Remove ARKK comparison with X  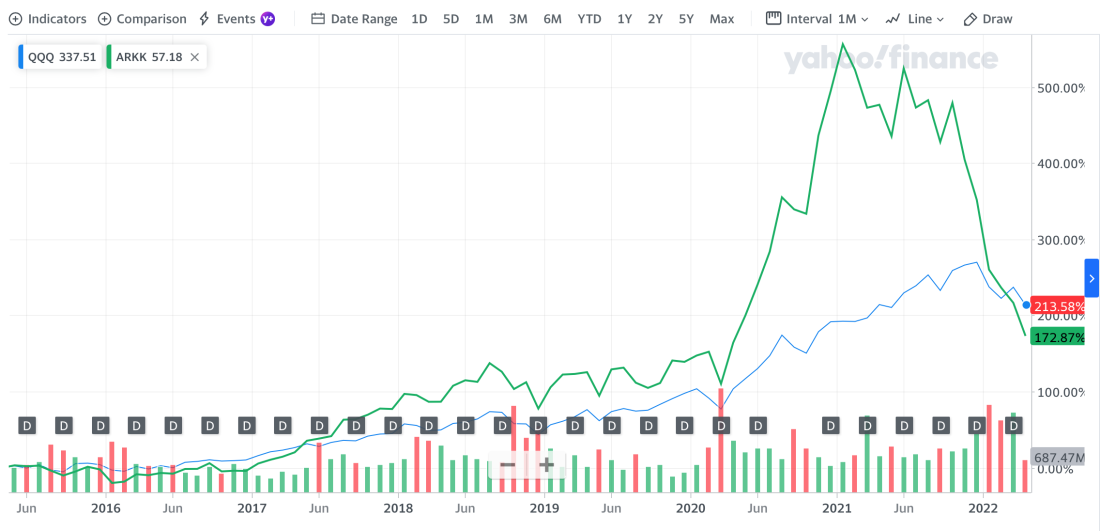coord(195,58)
